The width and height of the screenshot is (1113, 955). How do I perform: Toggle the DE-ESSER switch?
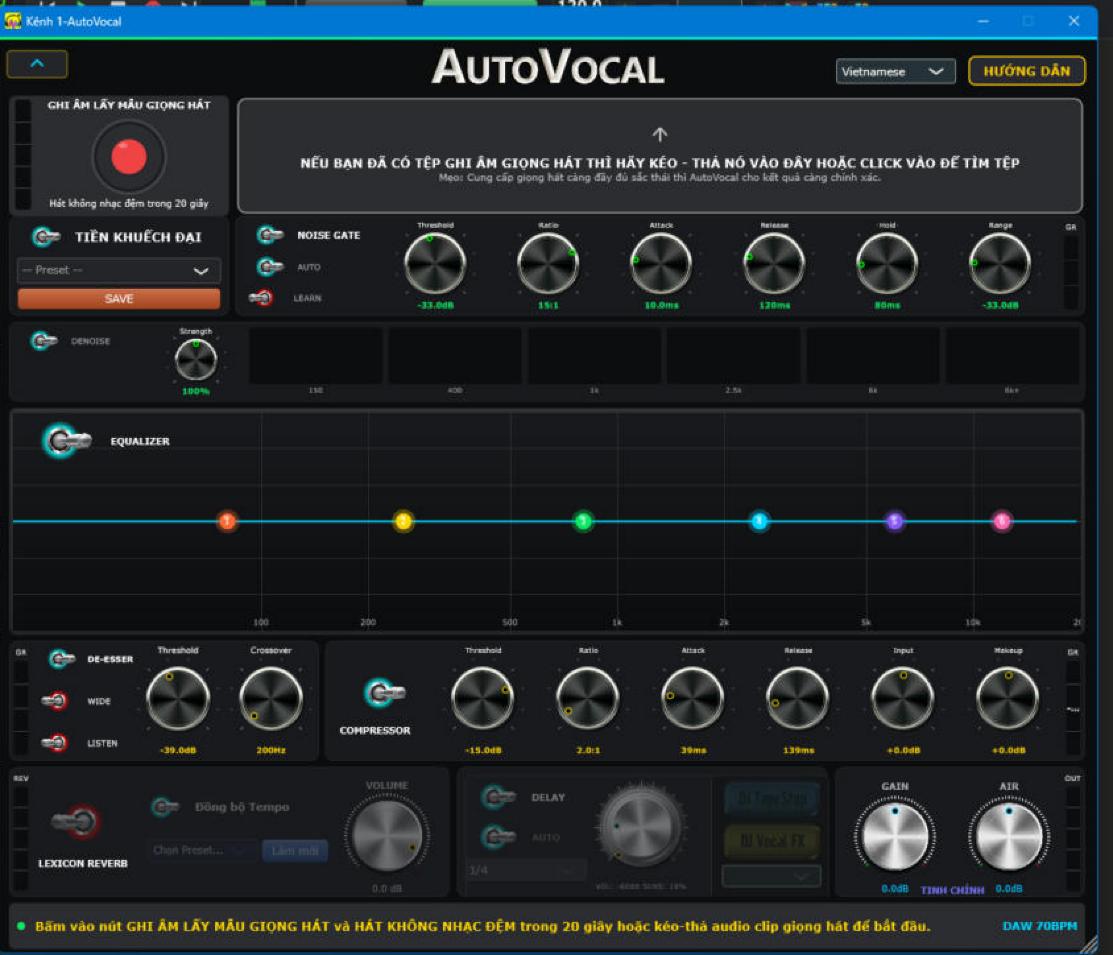click(62, 659)
